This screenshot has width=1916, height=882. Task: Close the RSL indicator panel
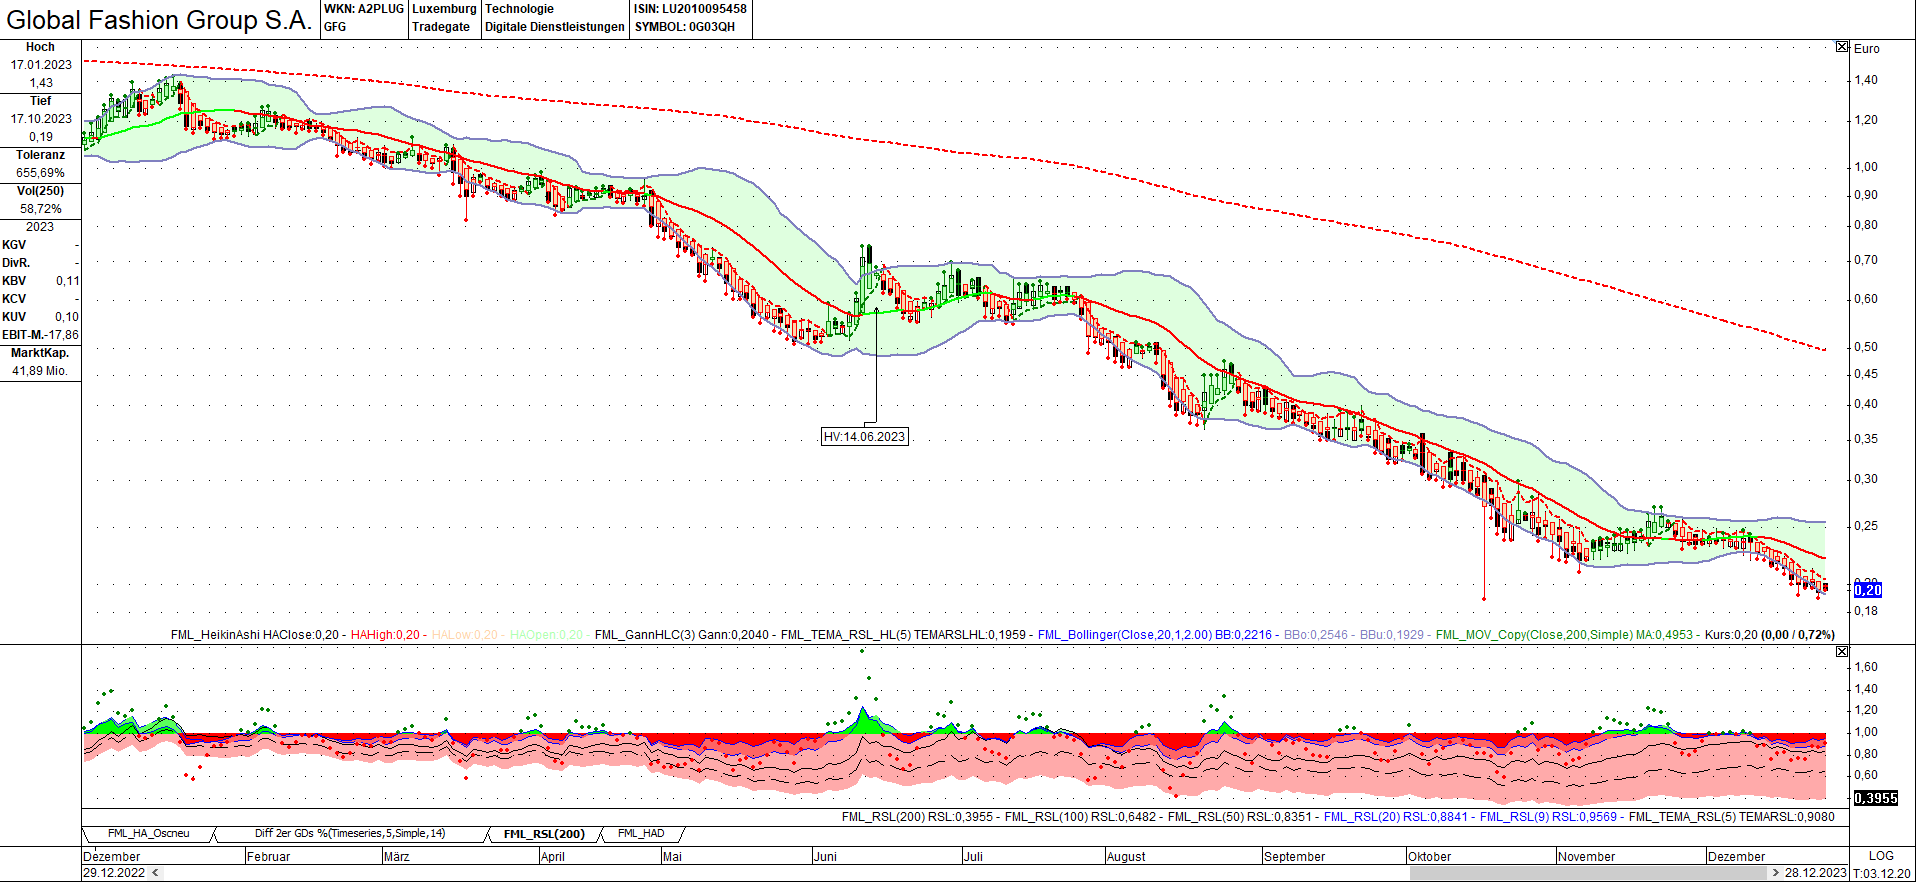(1842, 652)
